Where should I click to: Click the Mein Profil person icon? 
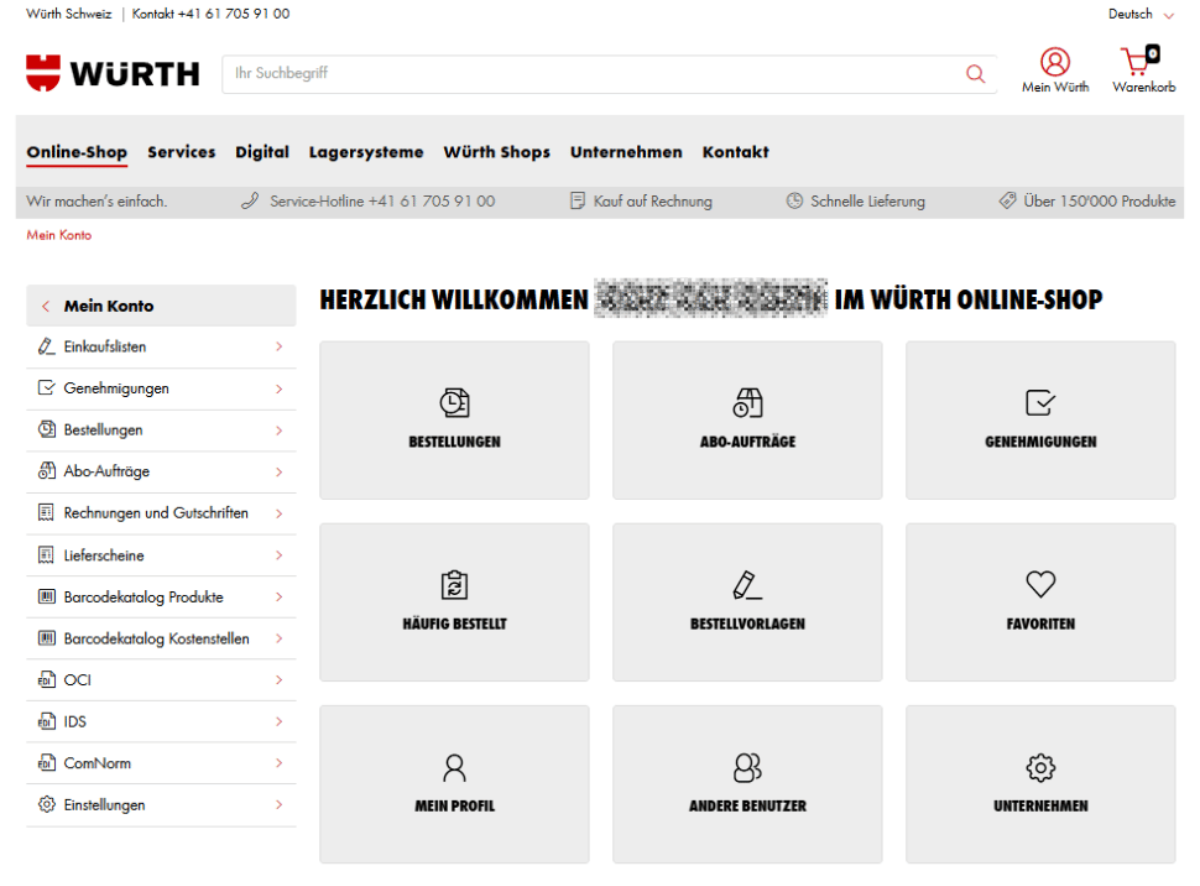point(454,768)
